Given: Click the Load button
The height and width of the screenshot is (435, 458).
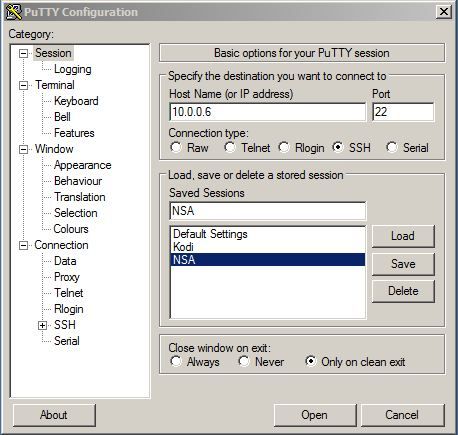Looking at the screenshot, I should click(403, 236).
